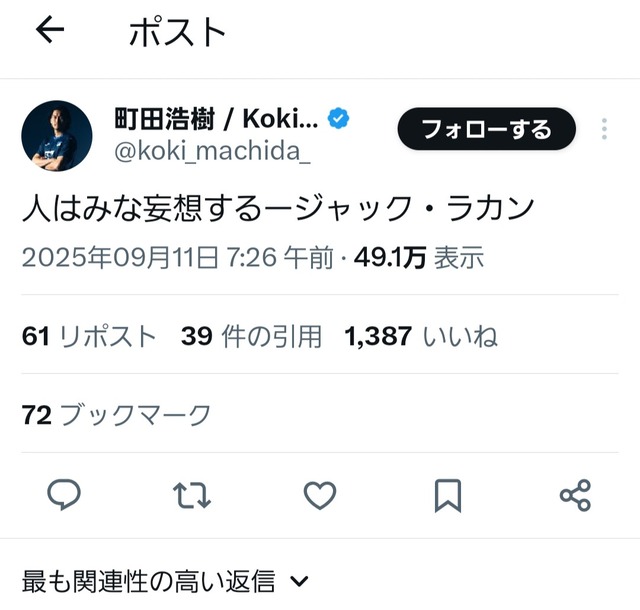Bookmark the post with bookmark icon
Viewport: 640px width, 610px height.
pos(448,496)
